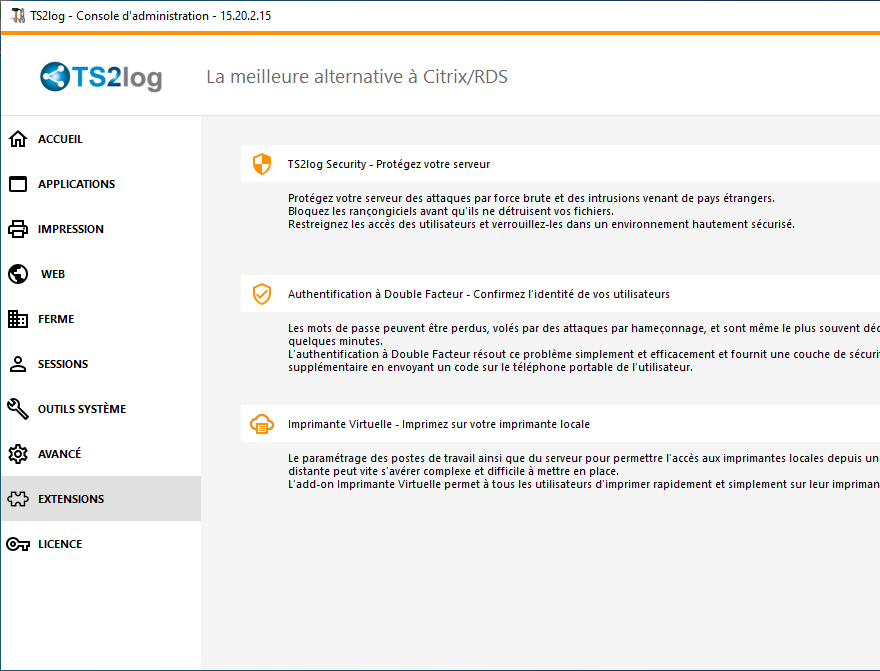
Task: Click the Outils Système wrench icon
Action: click(x=18, y=409)
